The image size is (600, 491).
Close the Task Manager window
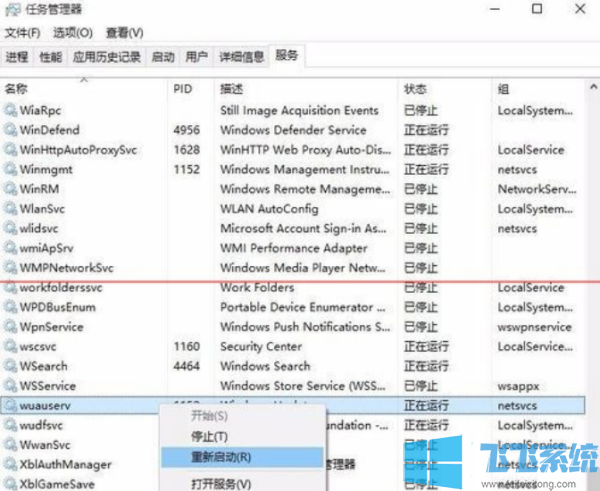[x=580, y=9]
